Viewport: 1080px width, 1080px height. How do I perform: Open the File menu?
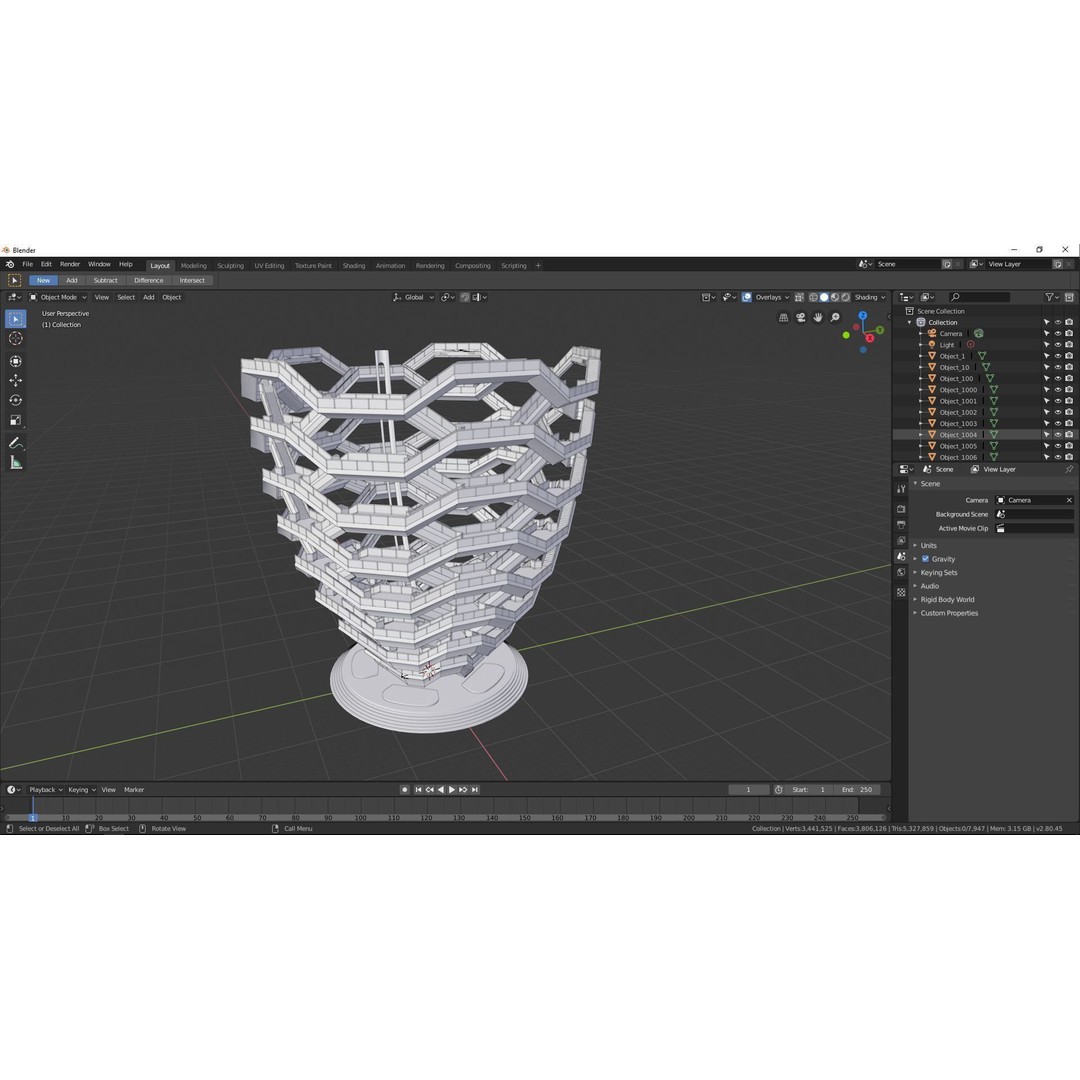[28, 264]
